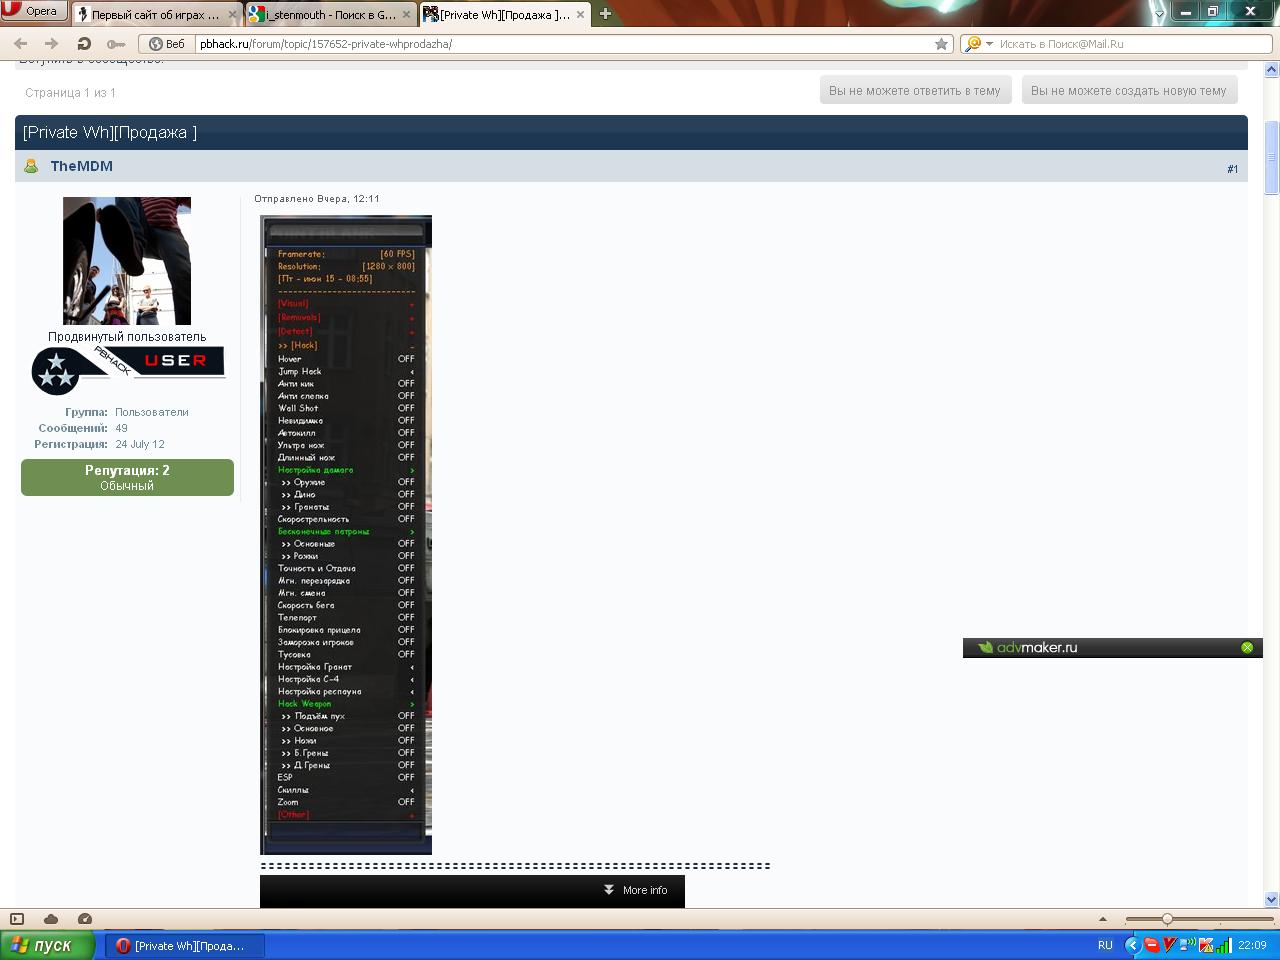Open the closed tabs dropdown arrow
This screenshot has height=960, width=1280.
(x=1159, y=14)
